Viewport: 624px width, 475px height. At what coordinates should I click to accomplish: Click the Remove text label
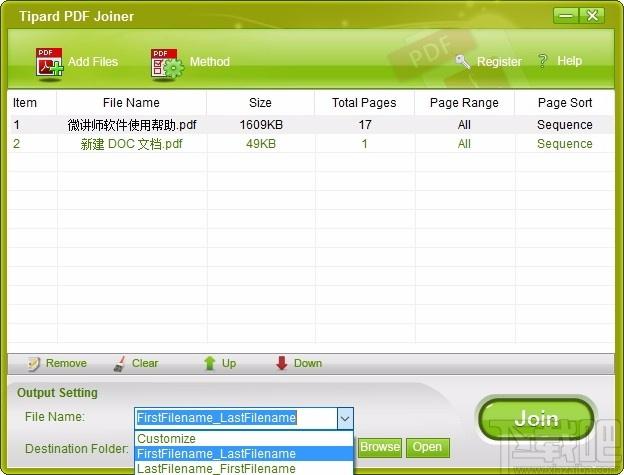click(x=66, y=363)
